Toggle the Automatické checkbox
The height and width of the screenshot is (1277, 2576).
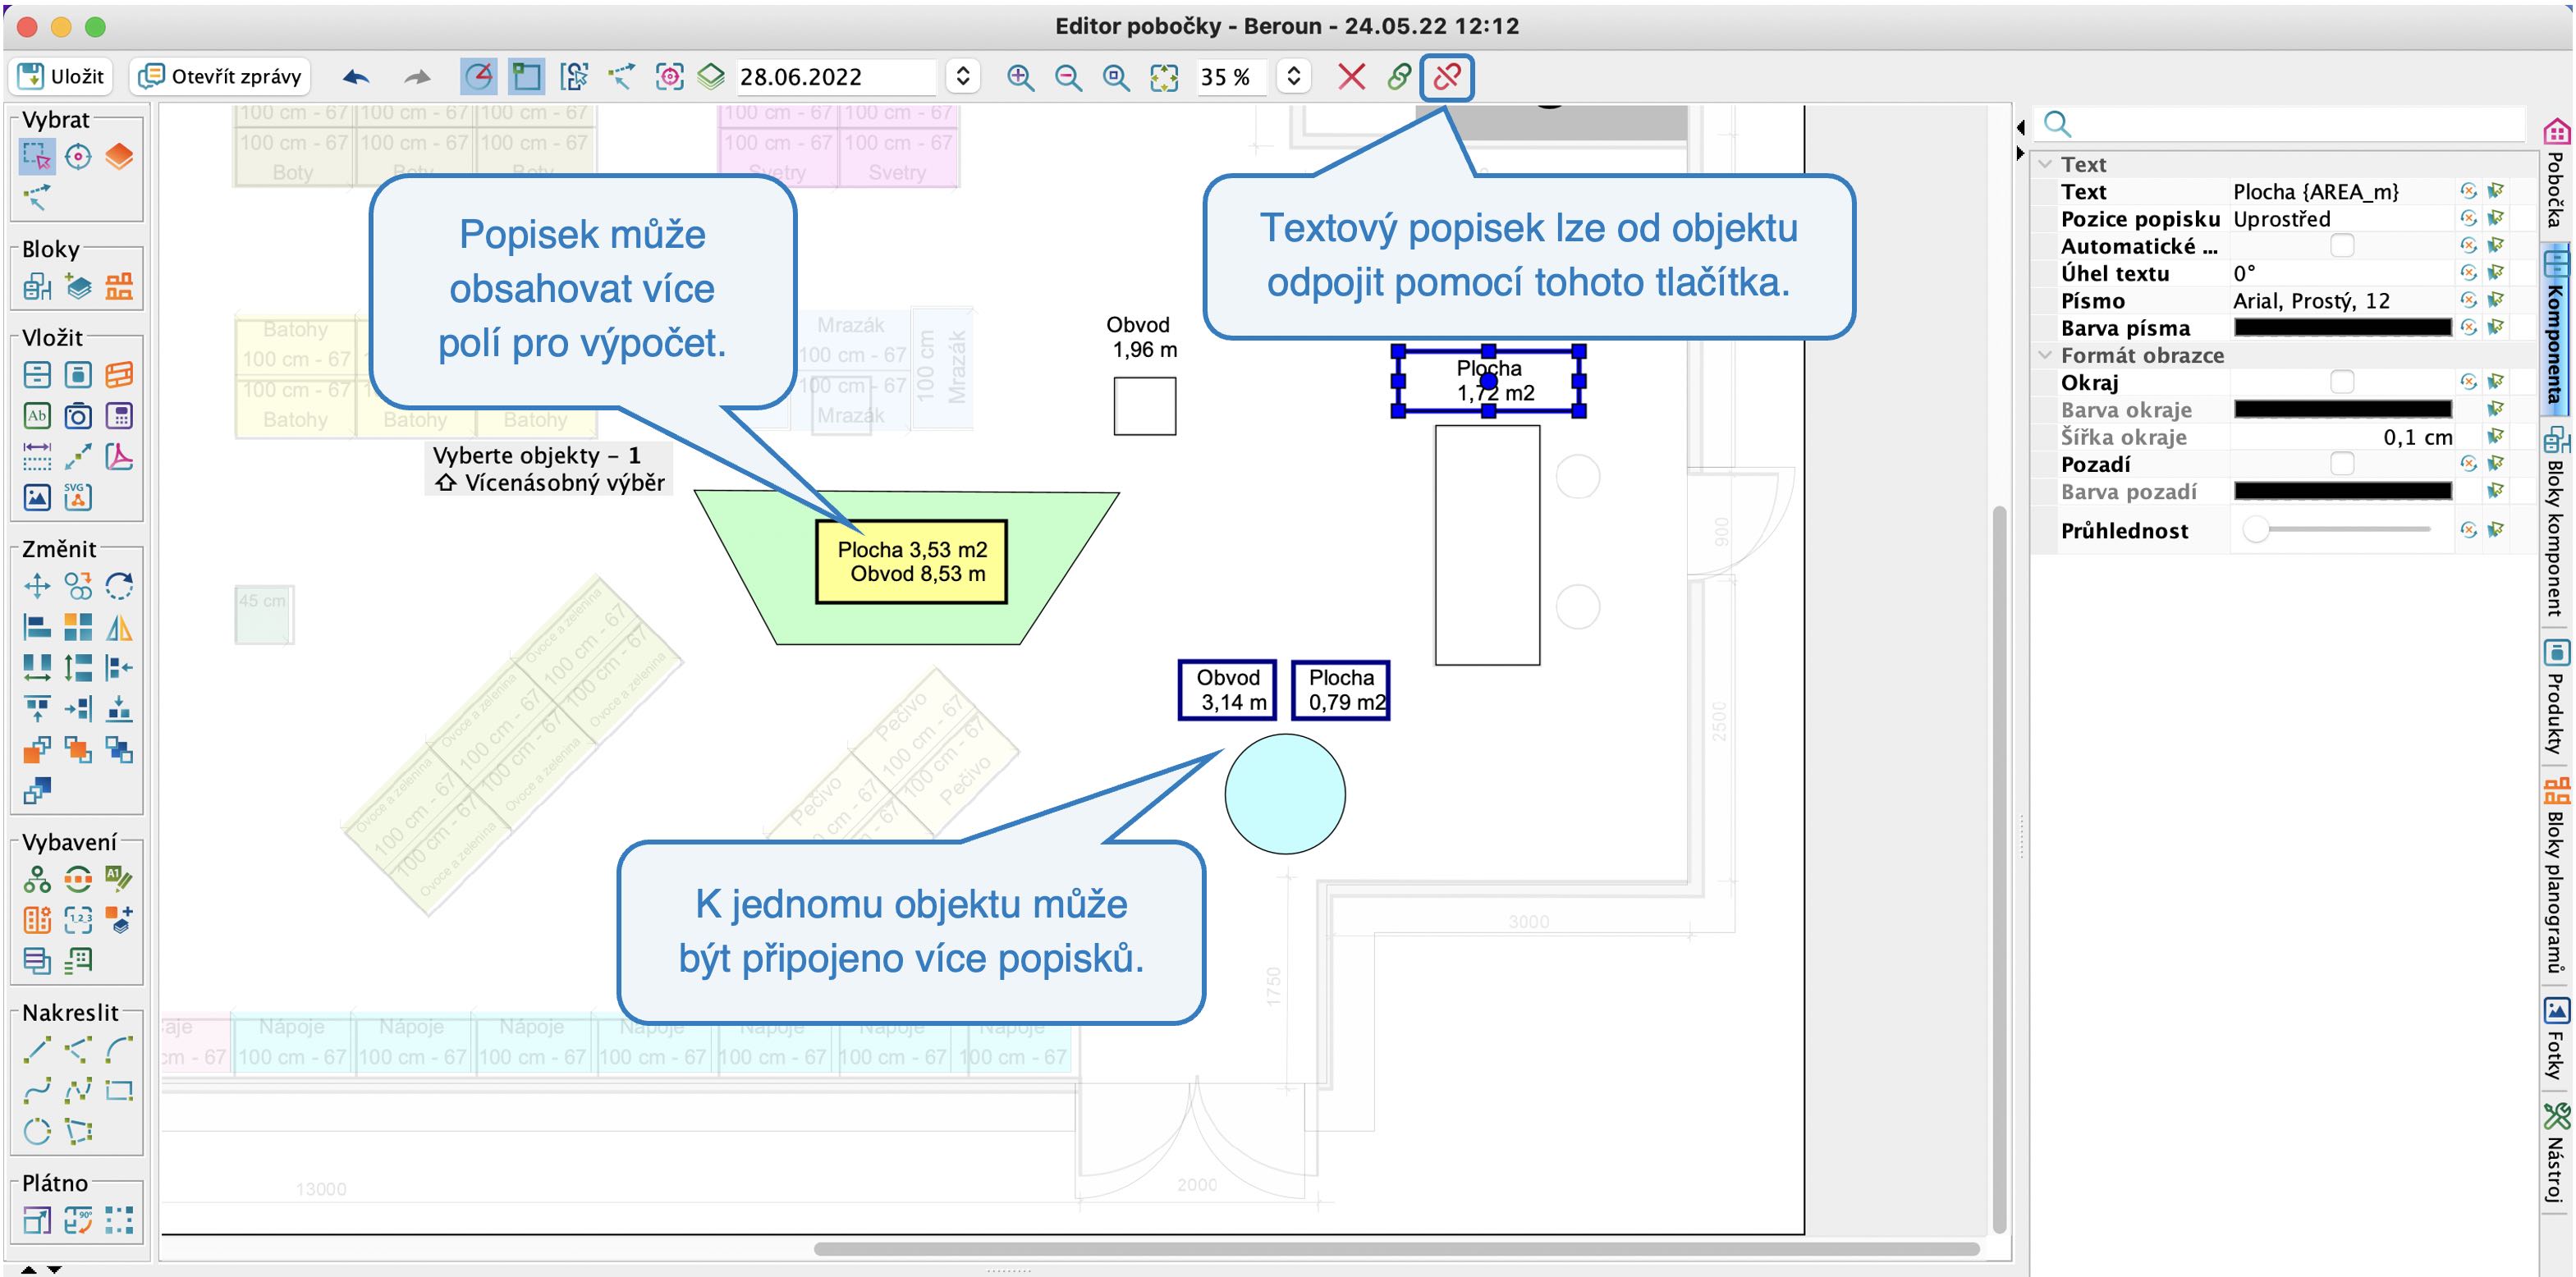point(2341,246)
